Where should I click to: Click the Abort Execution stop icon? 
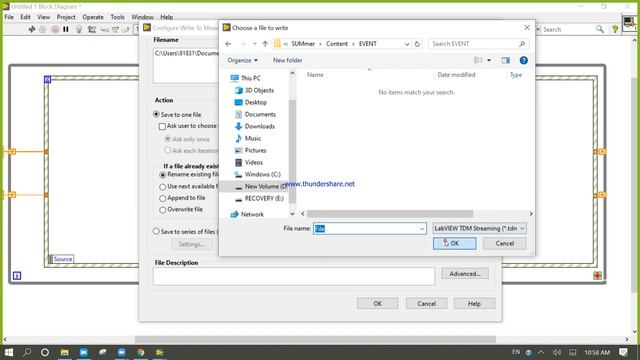[55, 29]
